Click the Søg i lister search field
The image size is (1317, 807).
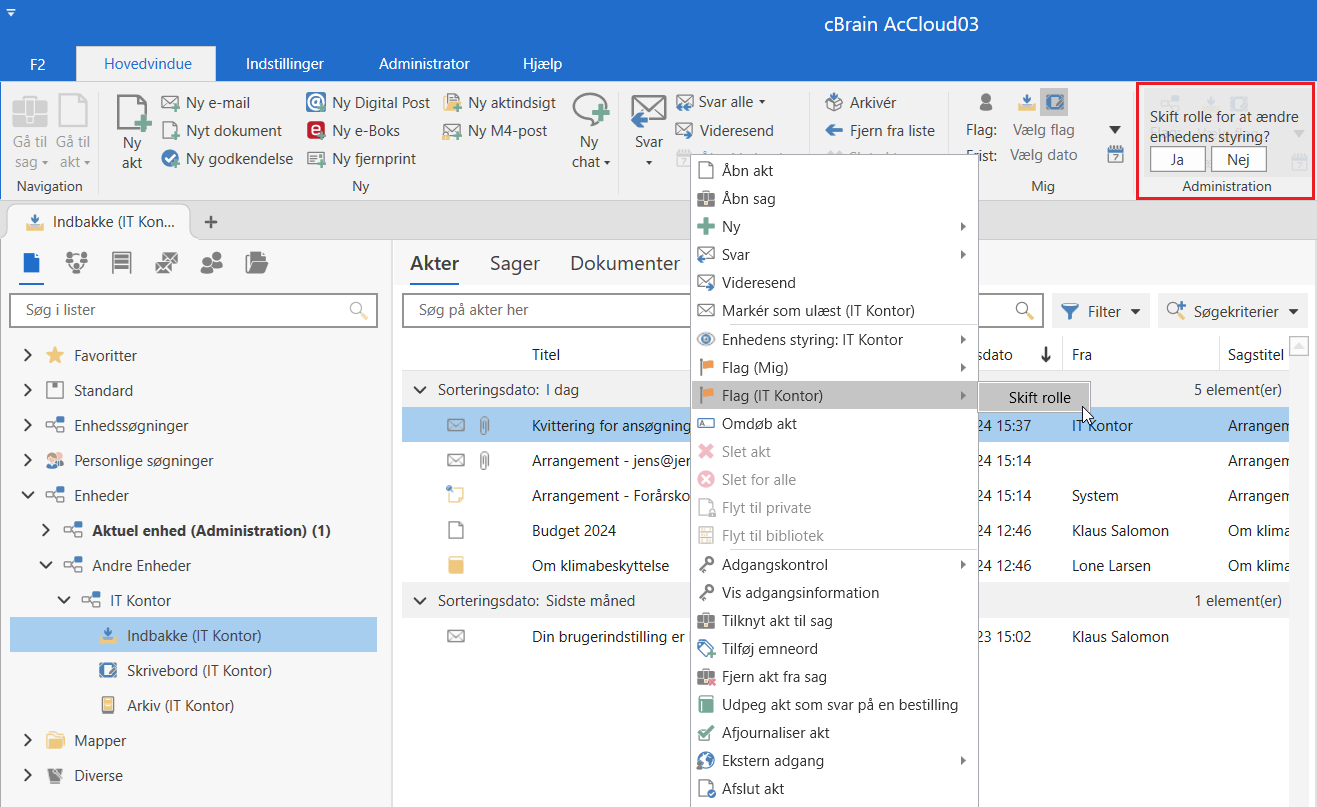[x=180, y=310]
